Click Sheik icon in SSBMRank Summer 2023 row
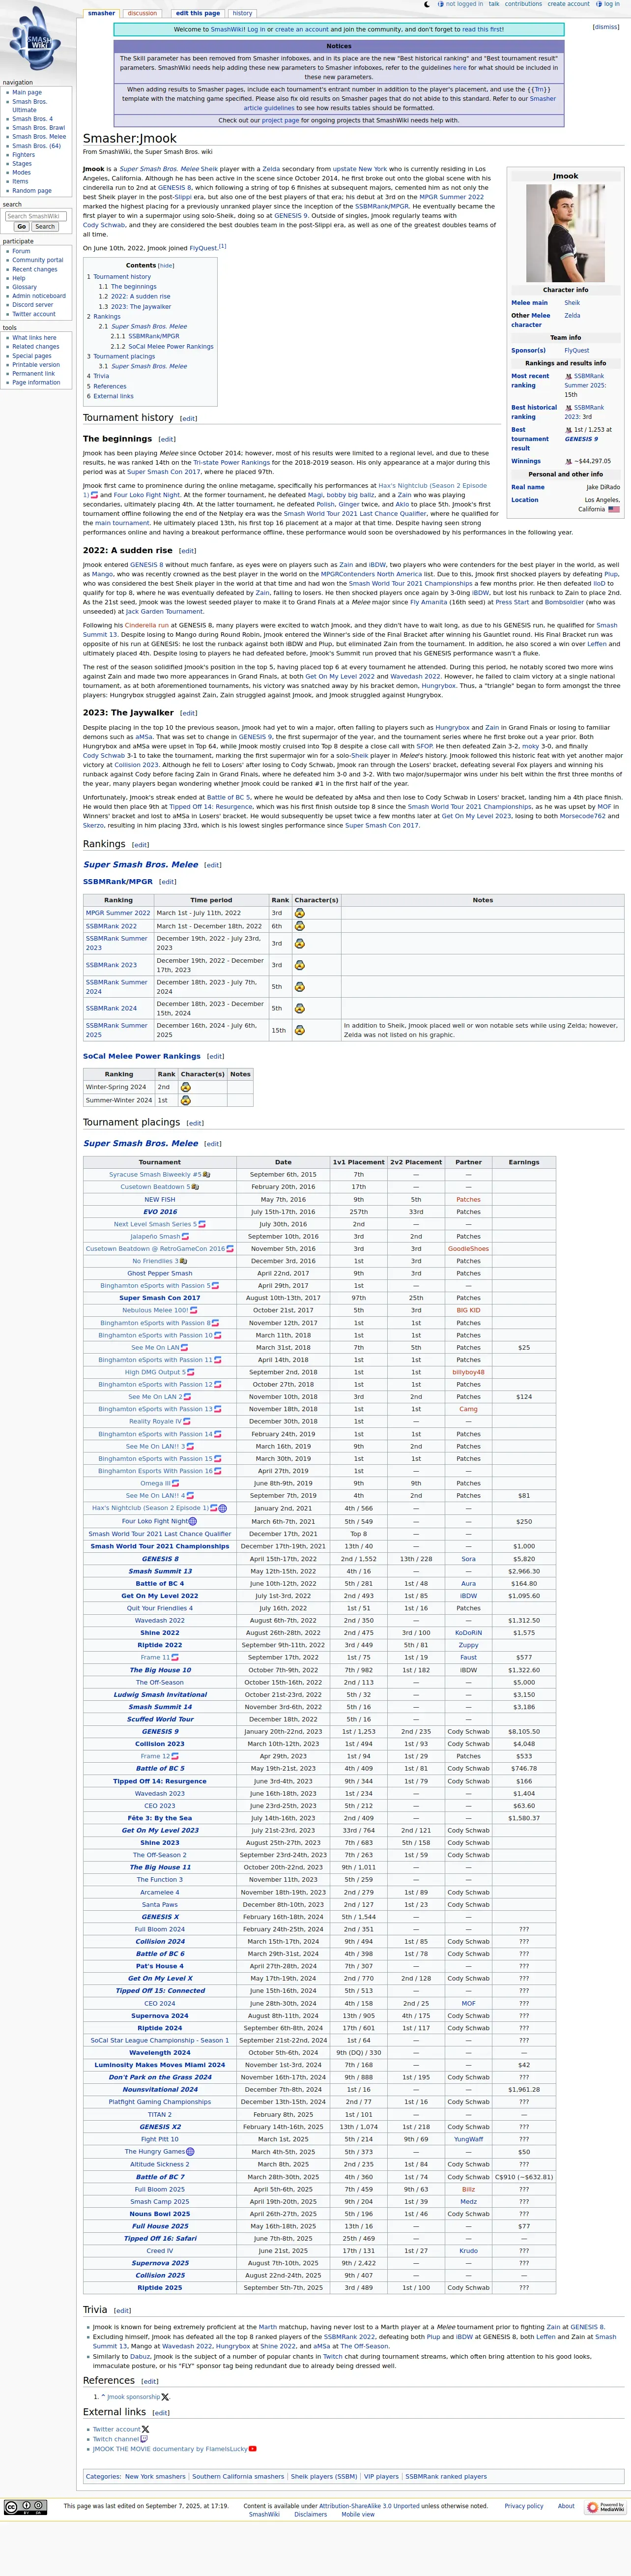Viewport: 631px width, 2576px height. tap(299, 943)
